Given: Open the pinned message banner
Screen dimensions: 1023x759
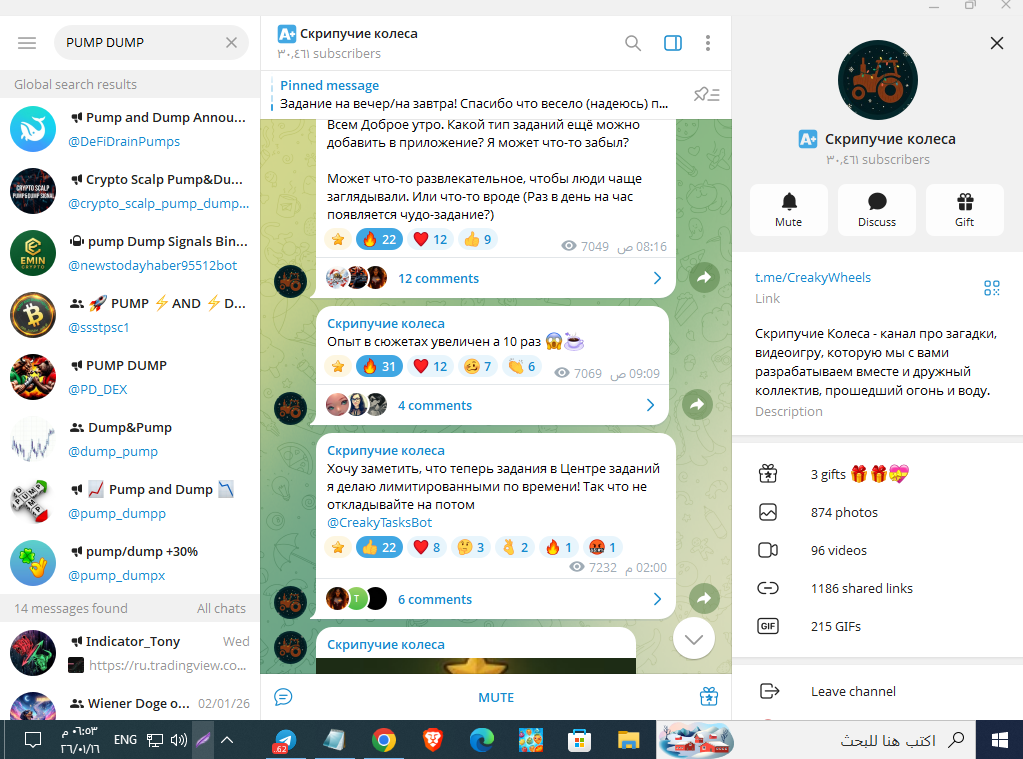Looking at the screenshot, I should click(x=475, y=95).
